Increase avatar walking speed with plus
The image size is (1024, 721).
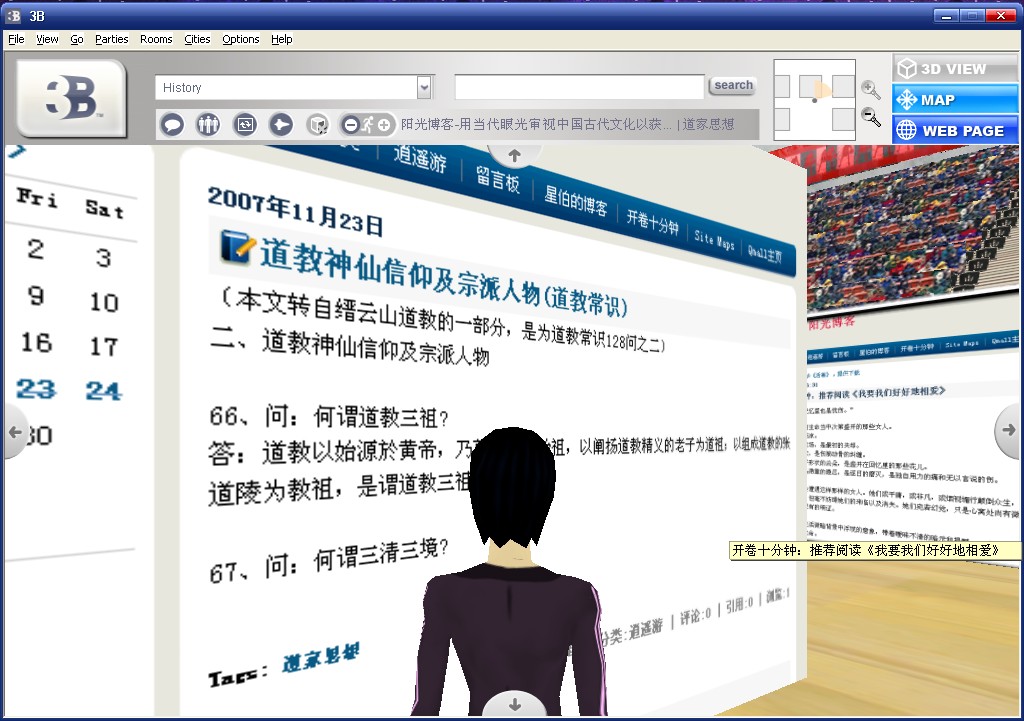[x=384, y=124]
